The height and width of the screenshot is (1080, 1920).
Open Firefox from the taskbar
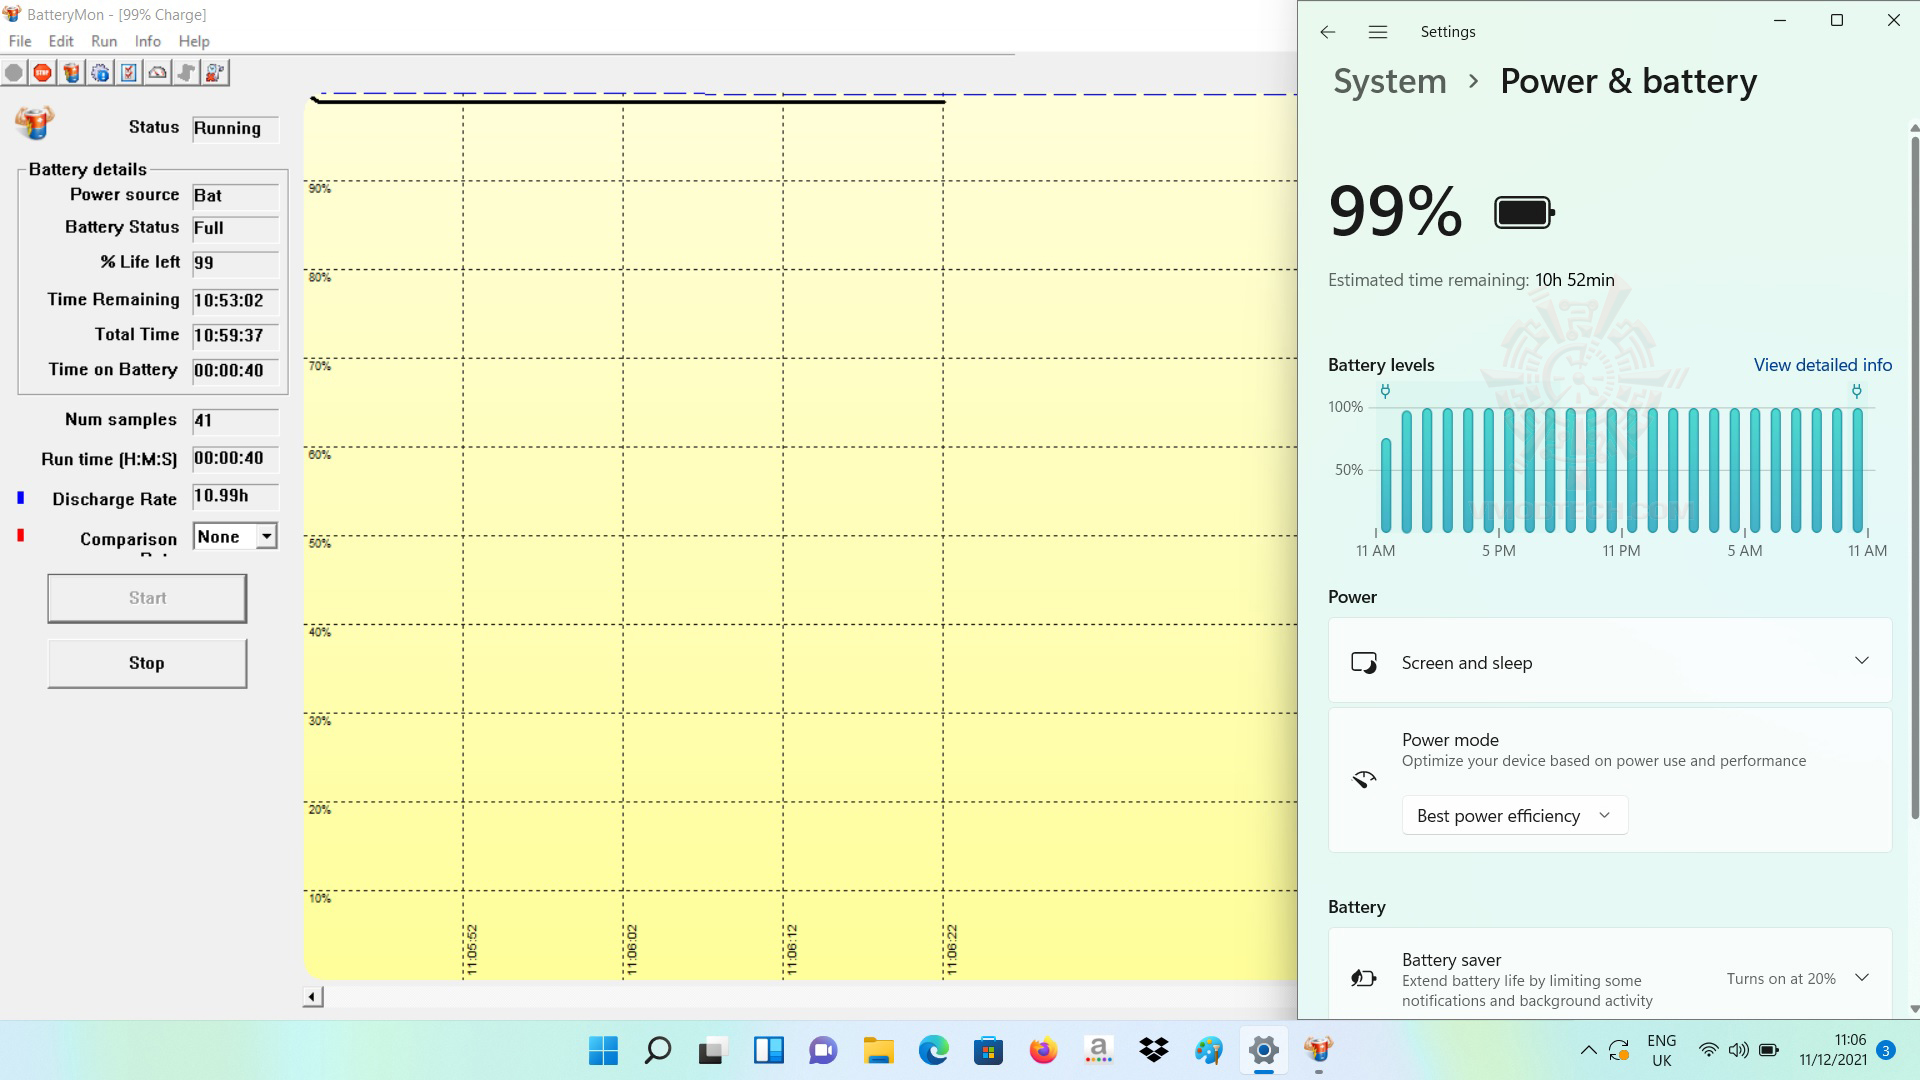point(1043,1050)
